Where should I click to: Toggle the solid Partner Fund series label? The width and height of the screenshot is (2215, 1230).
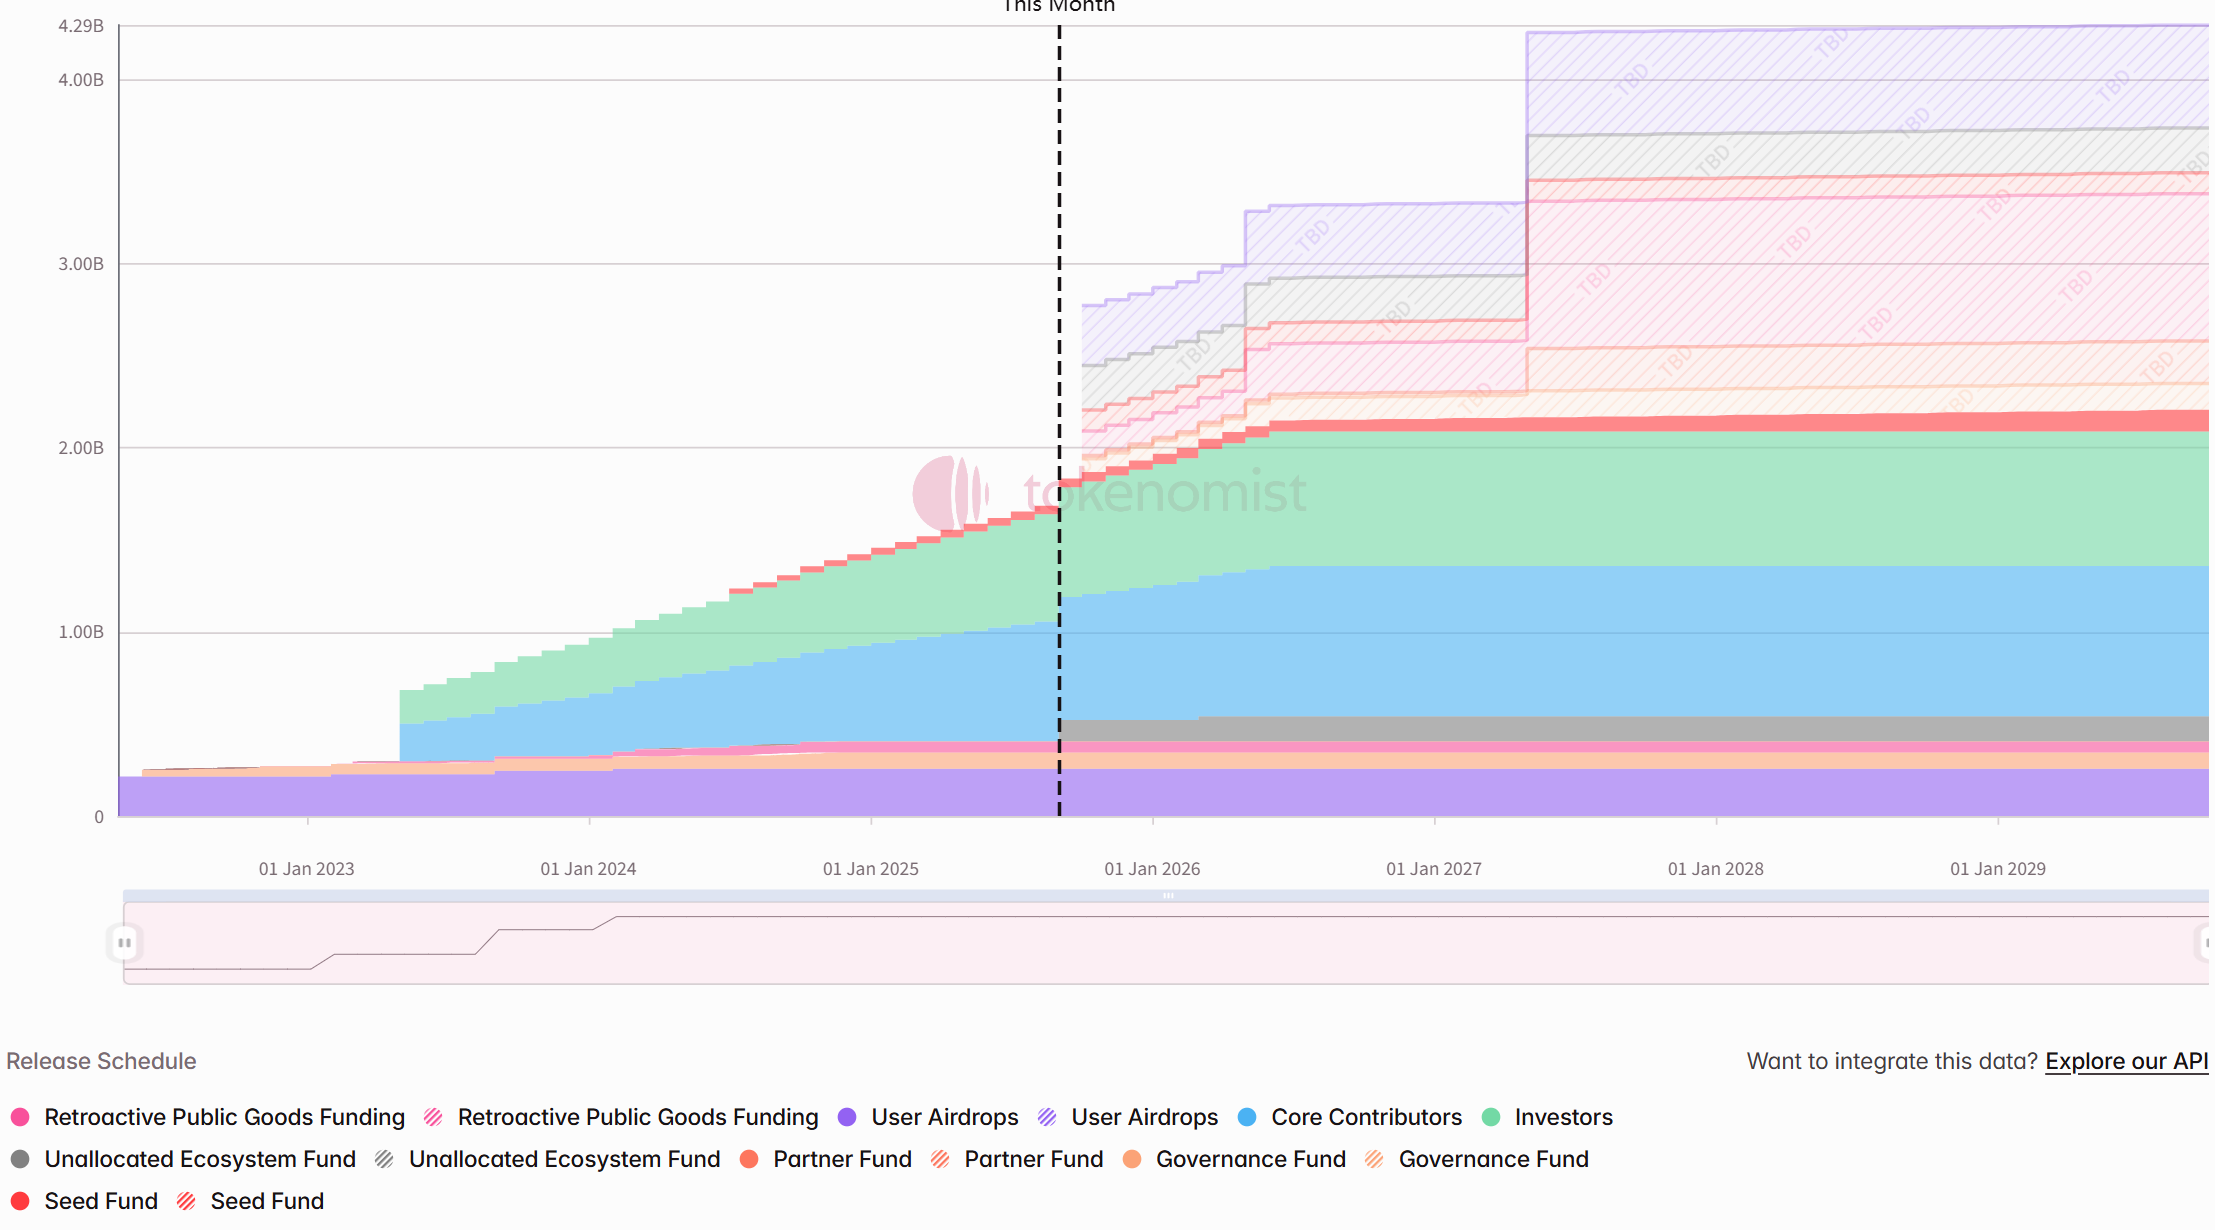tap(842, 1159)
